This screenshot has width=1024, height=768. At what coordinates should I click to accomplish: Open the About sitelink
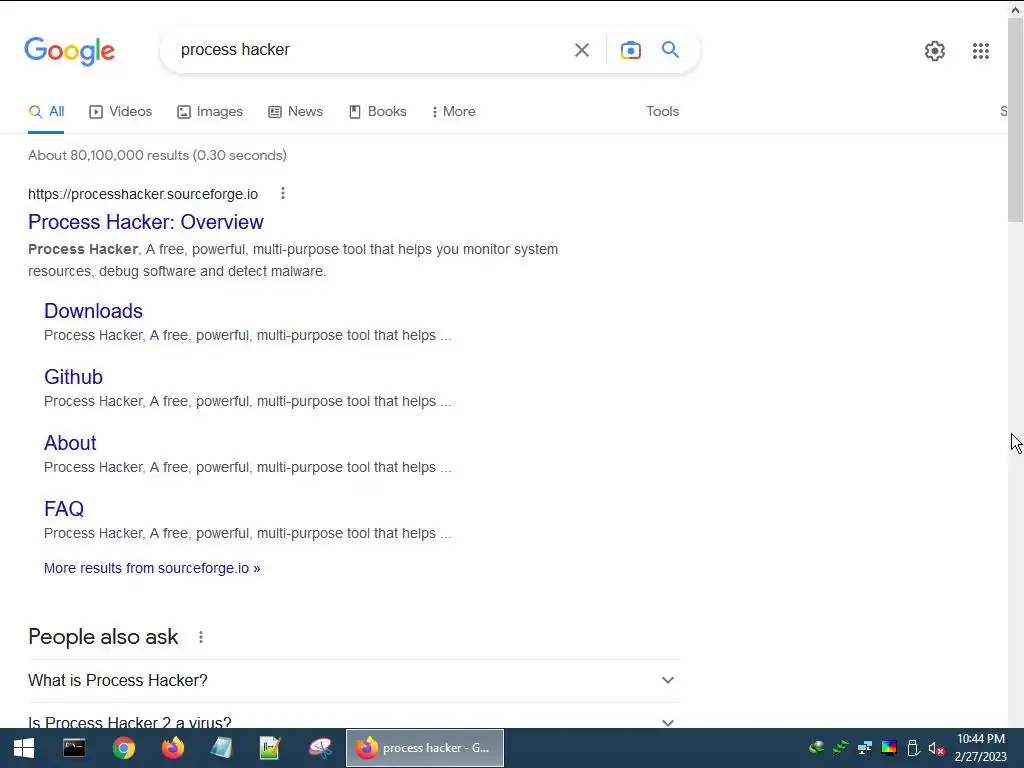click(70, 443)
